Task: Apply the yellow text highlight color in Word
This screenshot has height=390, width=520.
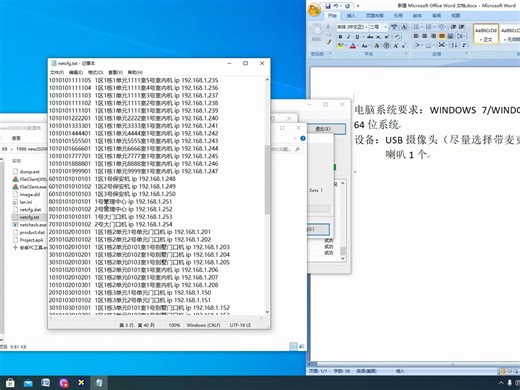Action: tap(340, 46)
